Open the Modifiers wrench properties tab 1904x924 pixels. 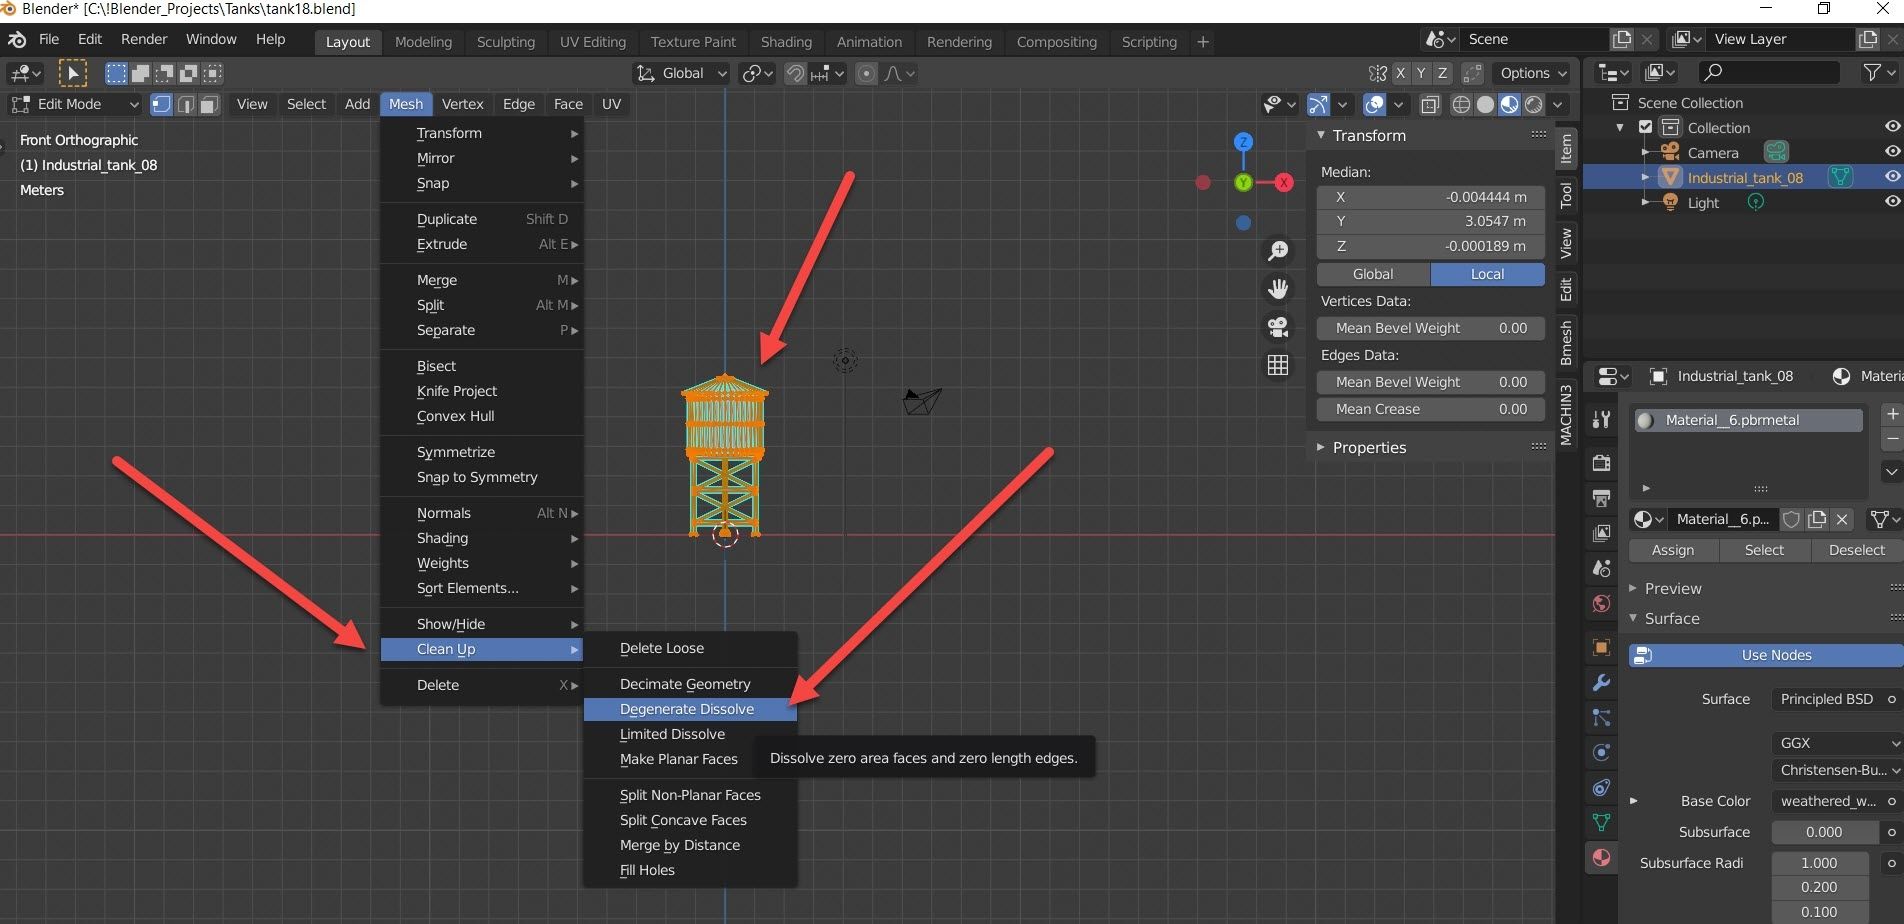[1601, 683]
